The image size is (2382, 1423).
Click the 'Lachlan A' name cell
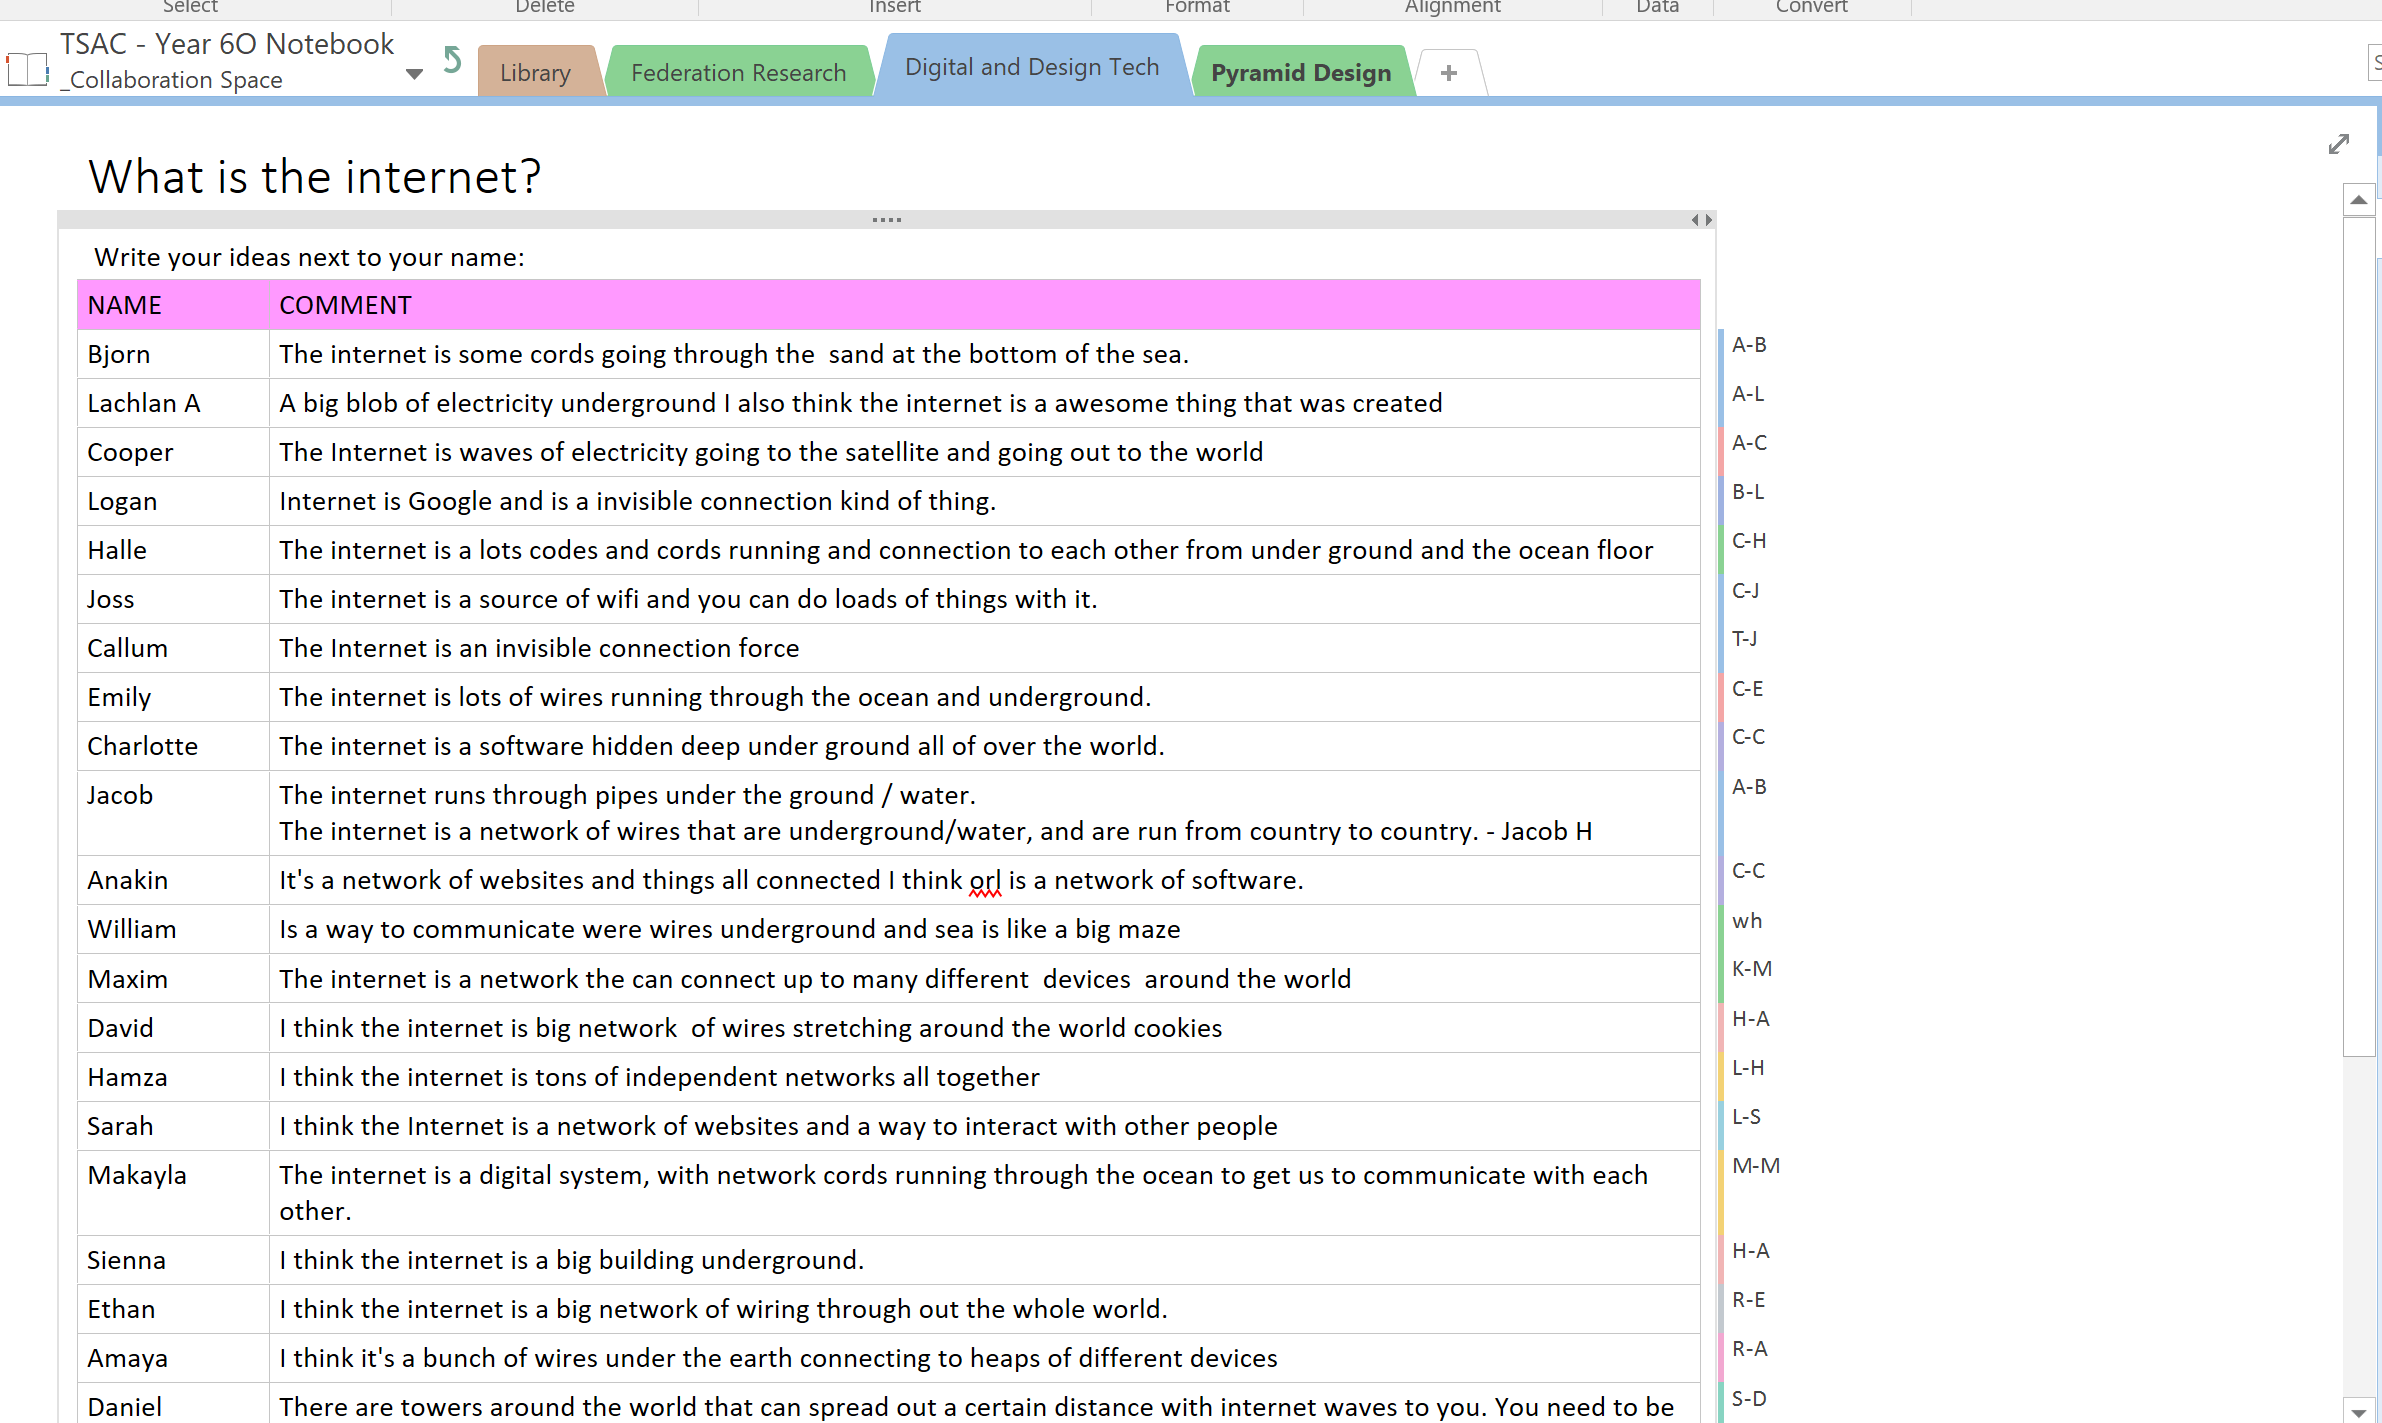pyautogui.click(x=174, y=403)
